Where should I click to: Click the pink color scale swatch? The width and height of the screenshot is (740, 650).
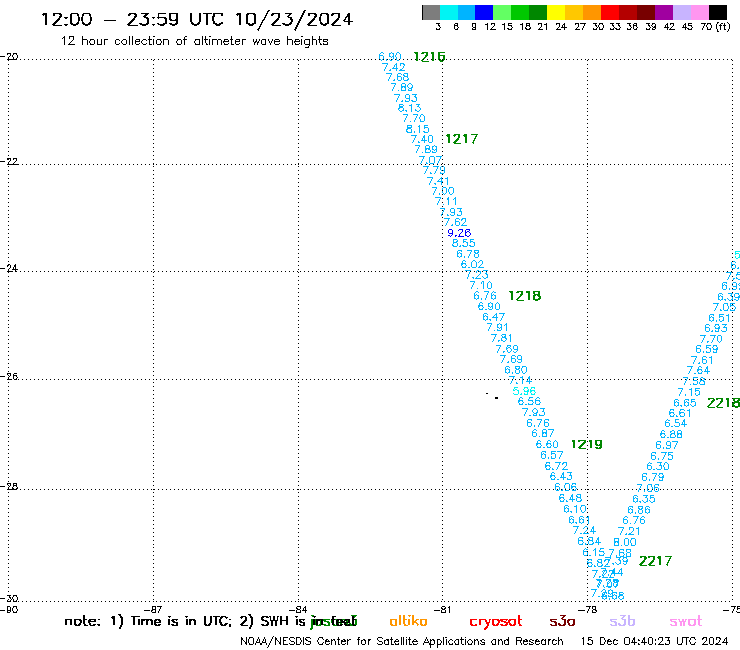pyautogui.click(x=699, y=12)
